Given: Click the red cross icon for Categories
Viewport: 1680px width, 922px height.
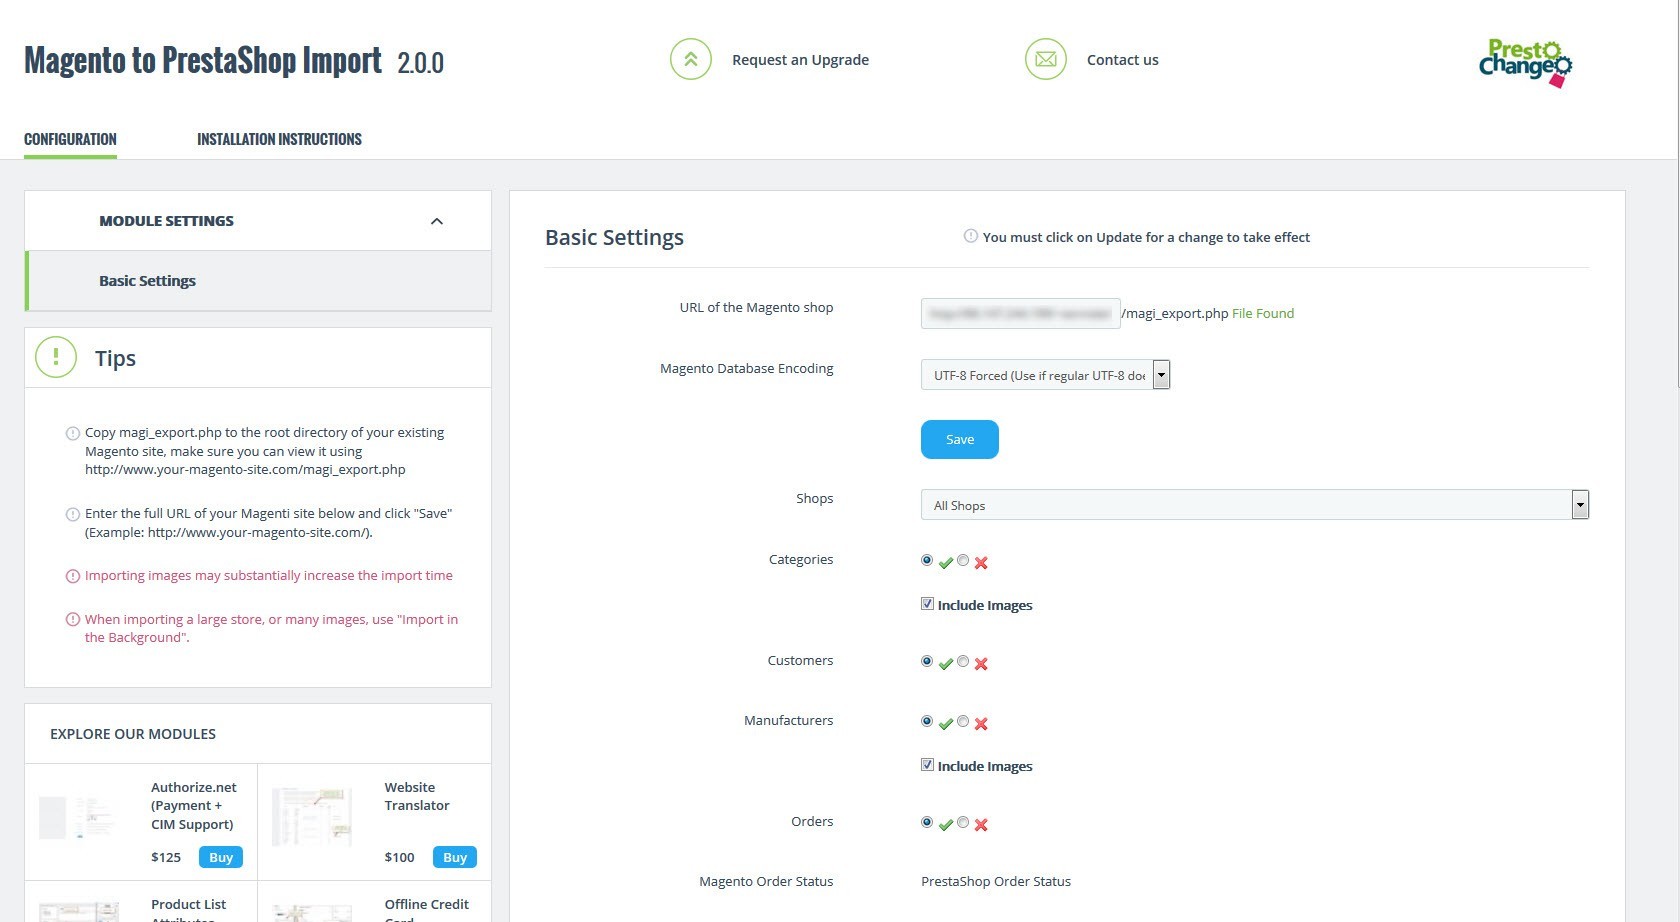Looking at the screenshot, I should point(981,563).
